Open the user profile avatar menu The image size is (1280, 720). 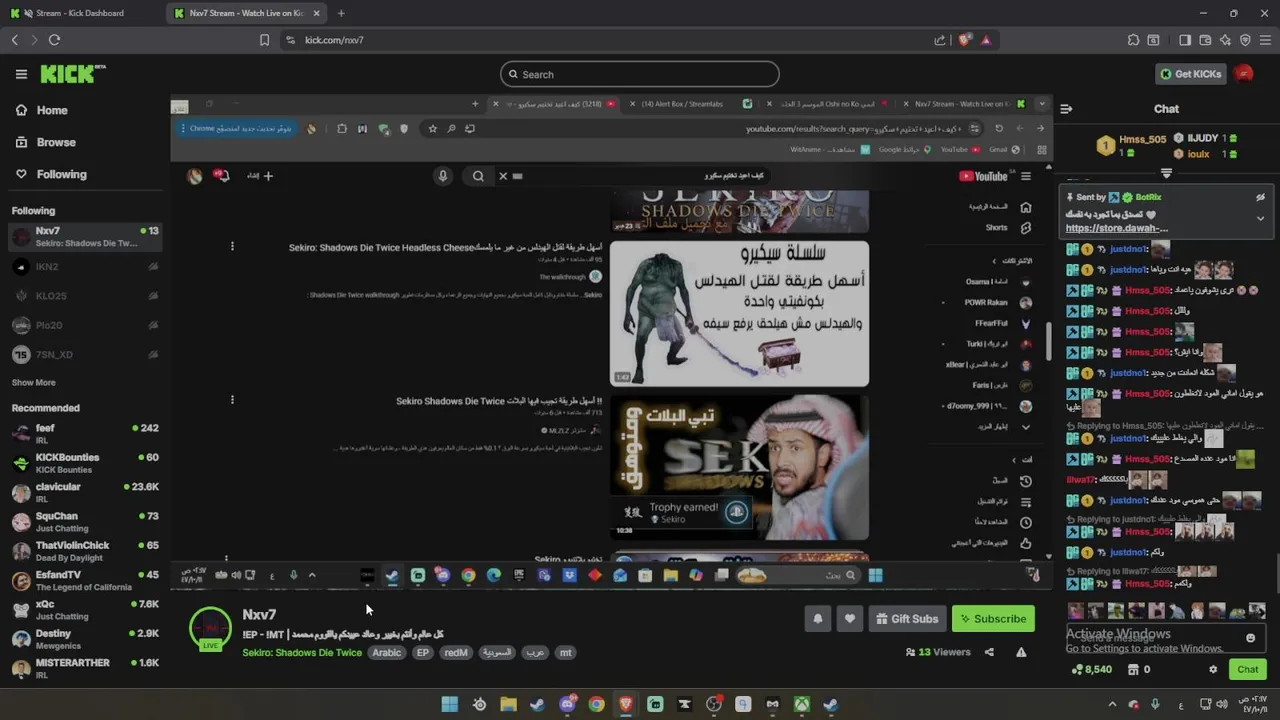1244,74
